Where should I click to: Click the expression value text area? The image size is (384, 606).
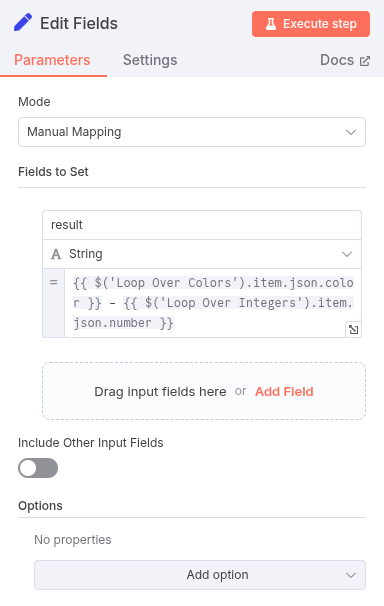tap(213, 303)
